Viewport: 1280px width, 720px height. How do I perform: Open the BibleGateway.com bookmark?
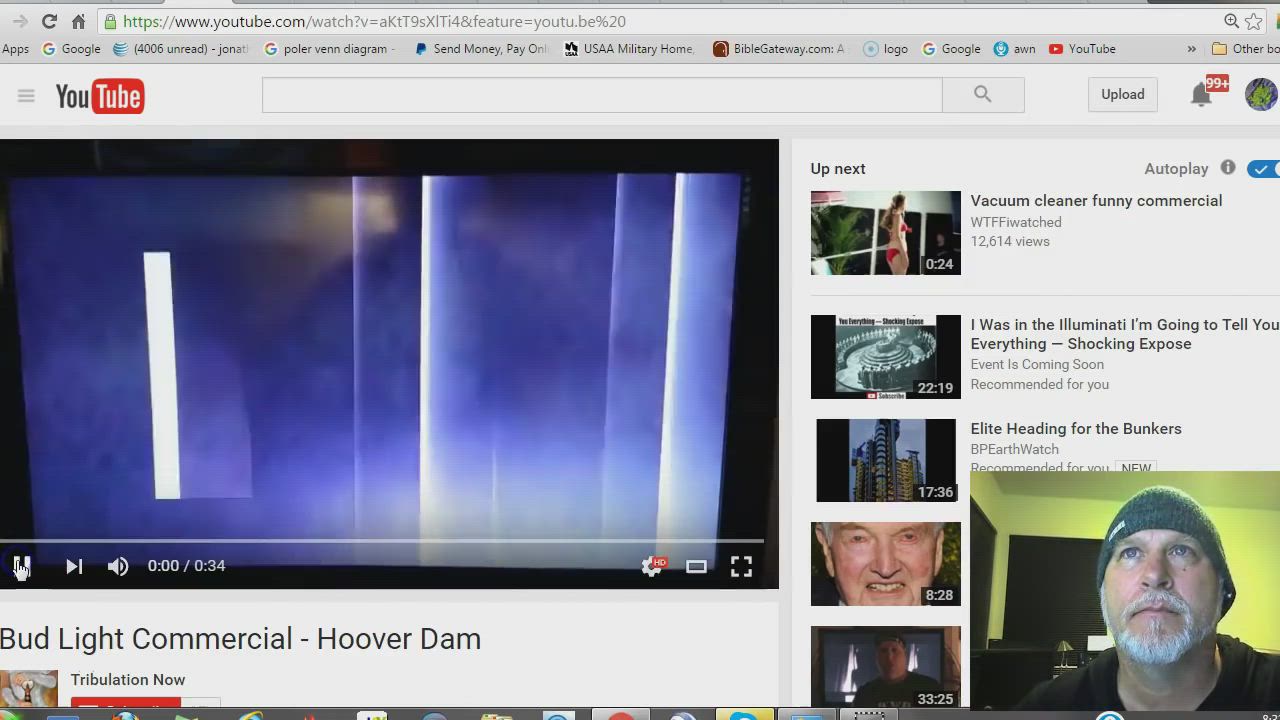coord(779,49)
